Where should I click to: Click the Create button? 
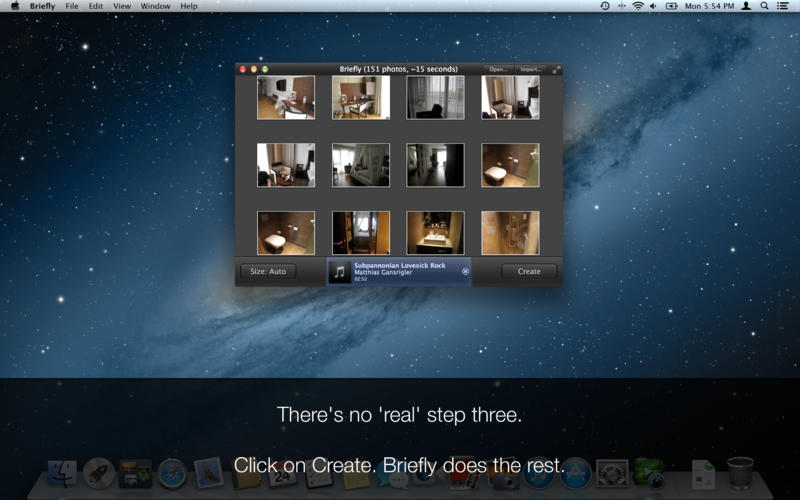pos(529,271)
